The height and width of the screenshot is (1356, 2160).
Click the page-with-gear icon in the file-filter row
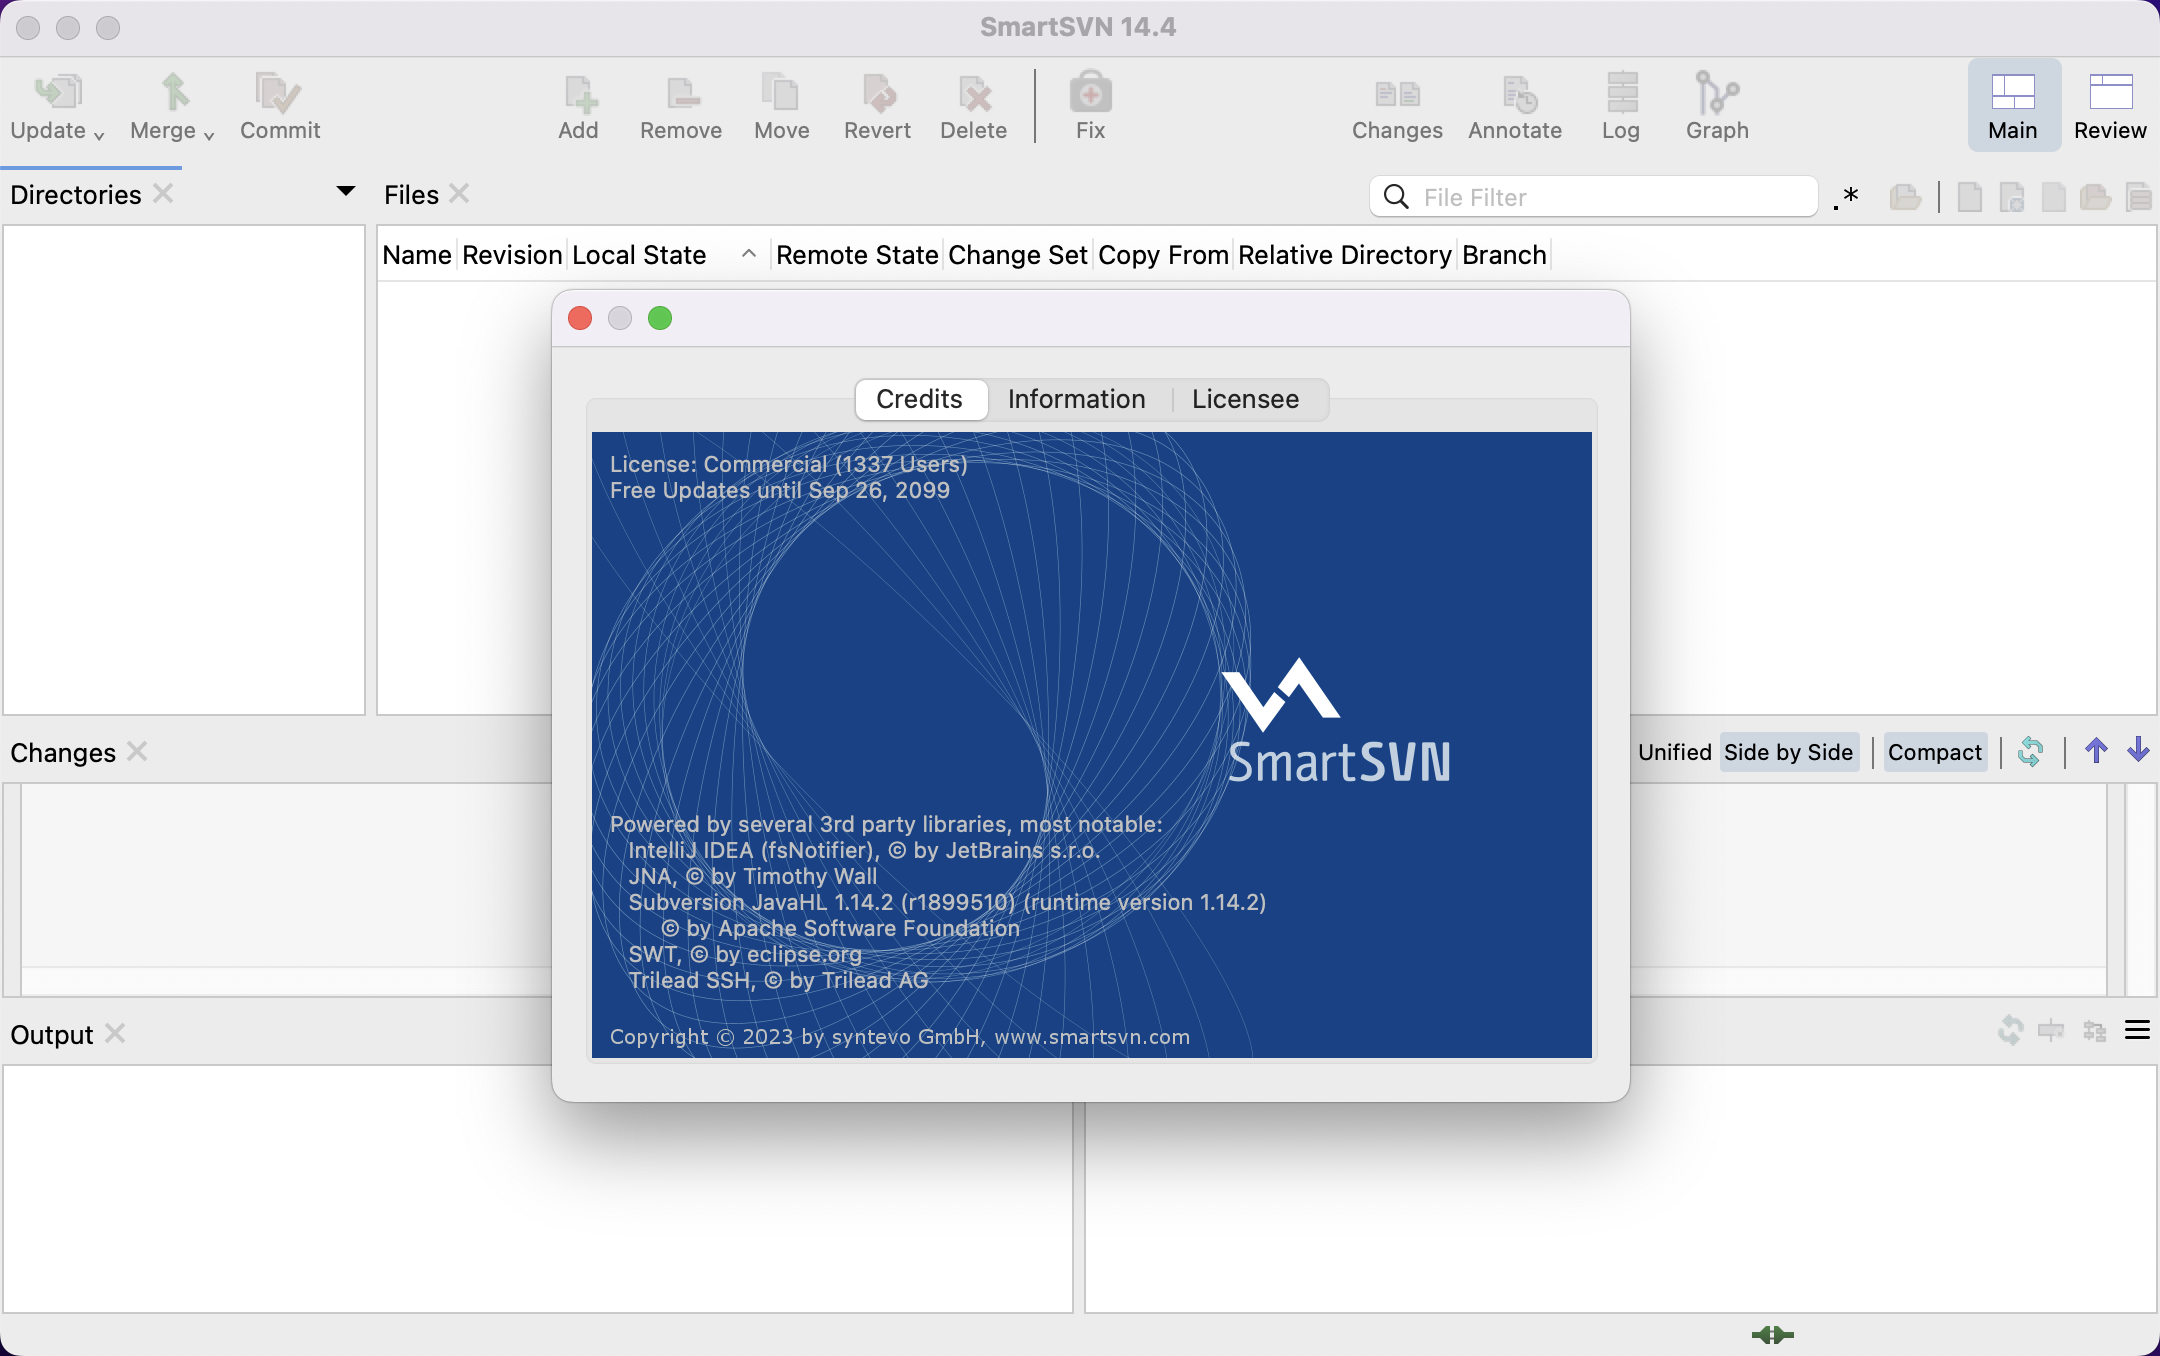click(x=2012, y=197)
